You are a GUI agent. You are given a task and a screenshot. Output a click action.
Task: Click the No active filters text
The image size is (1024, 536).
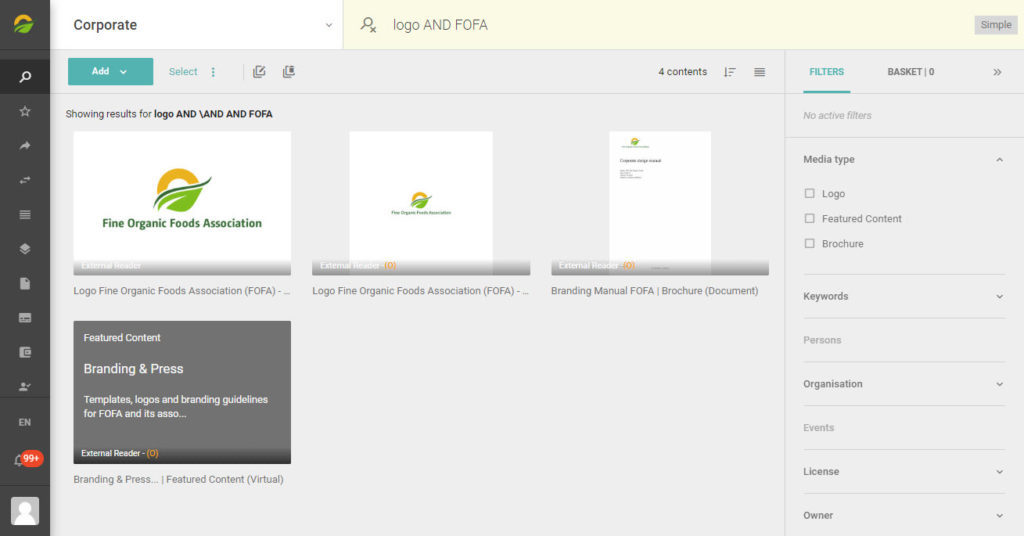pos(837,116)
